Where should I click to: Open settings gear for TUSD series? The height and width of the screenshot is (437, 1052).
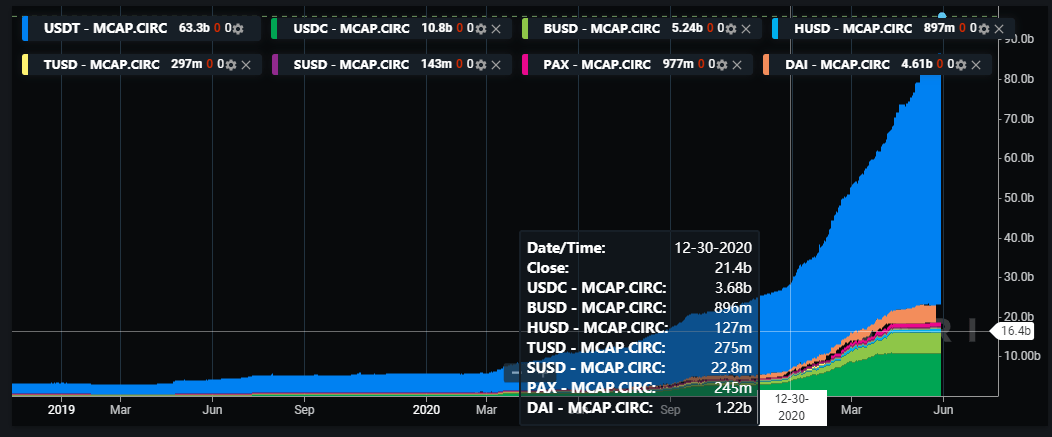tap(230, 65)
